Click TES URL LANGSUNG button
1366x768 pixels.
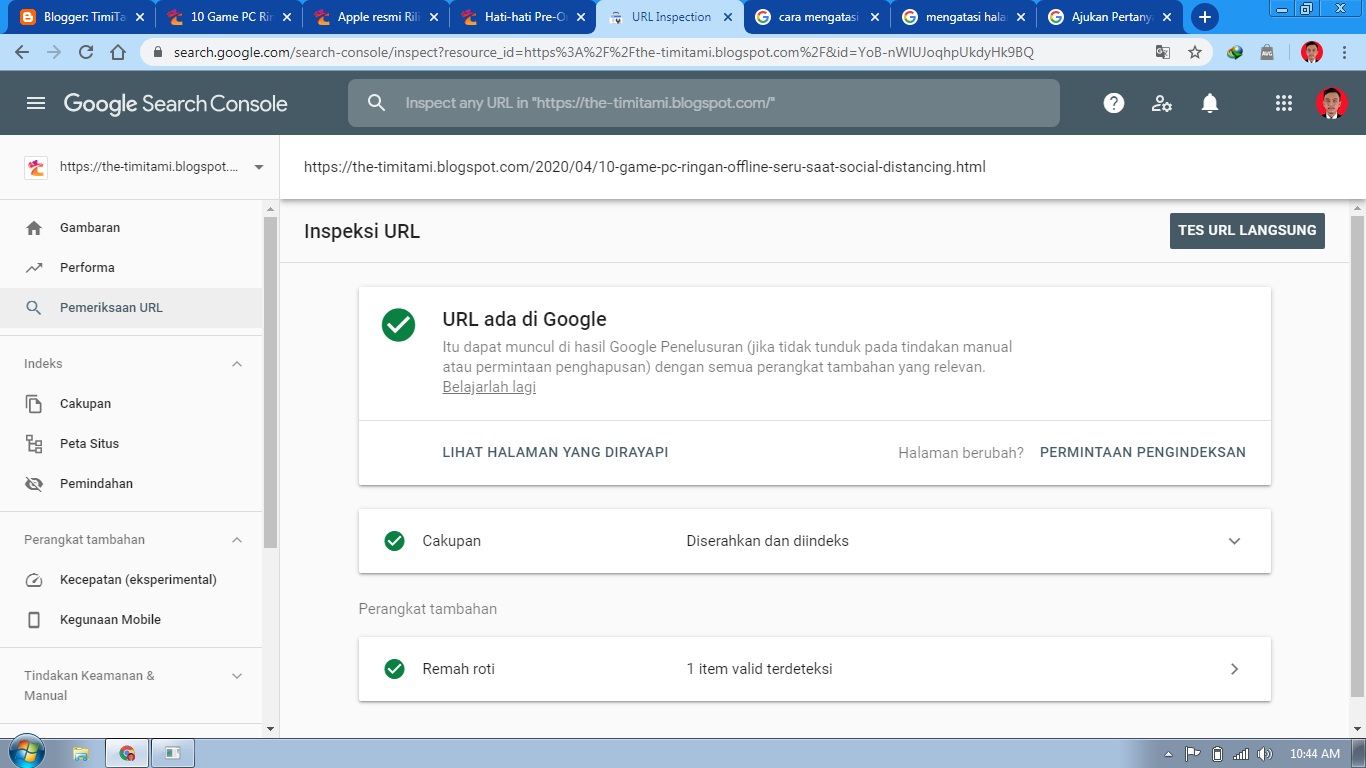[x=1247, y=230]
